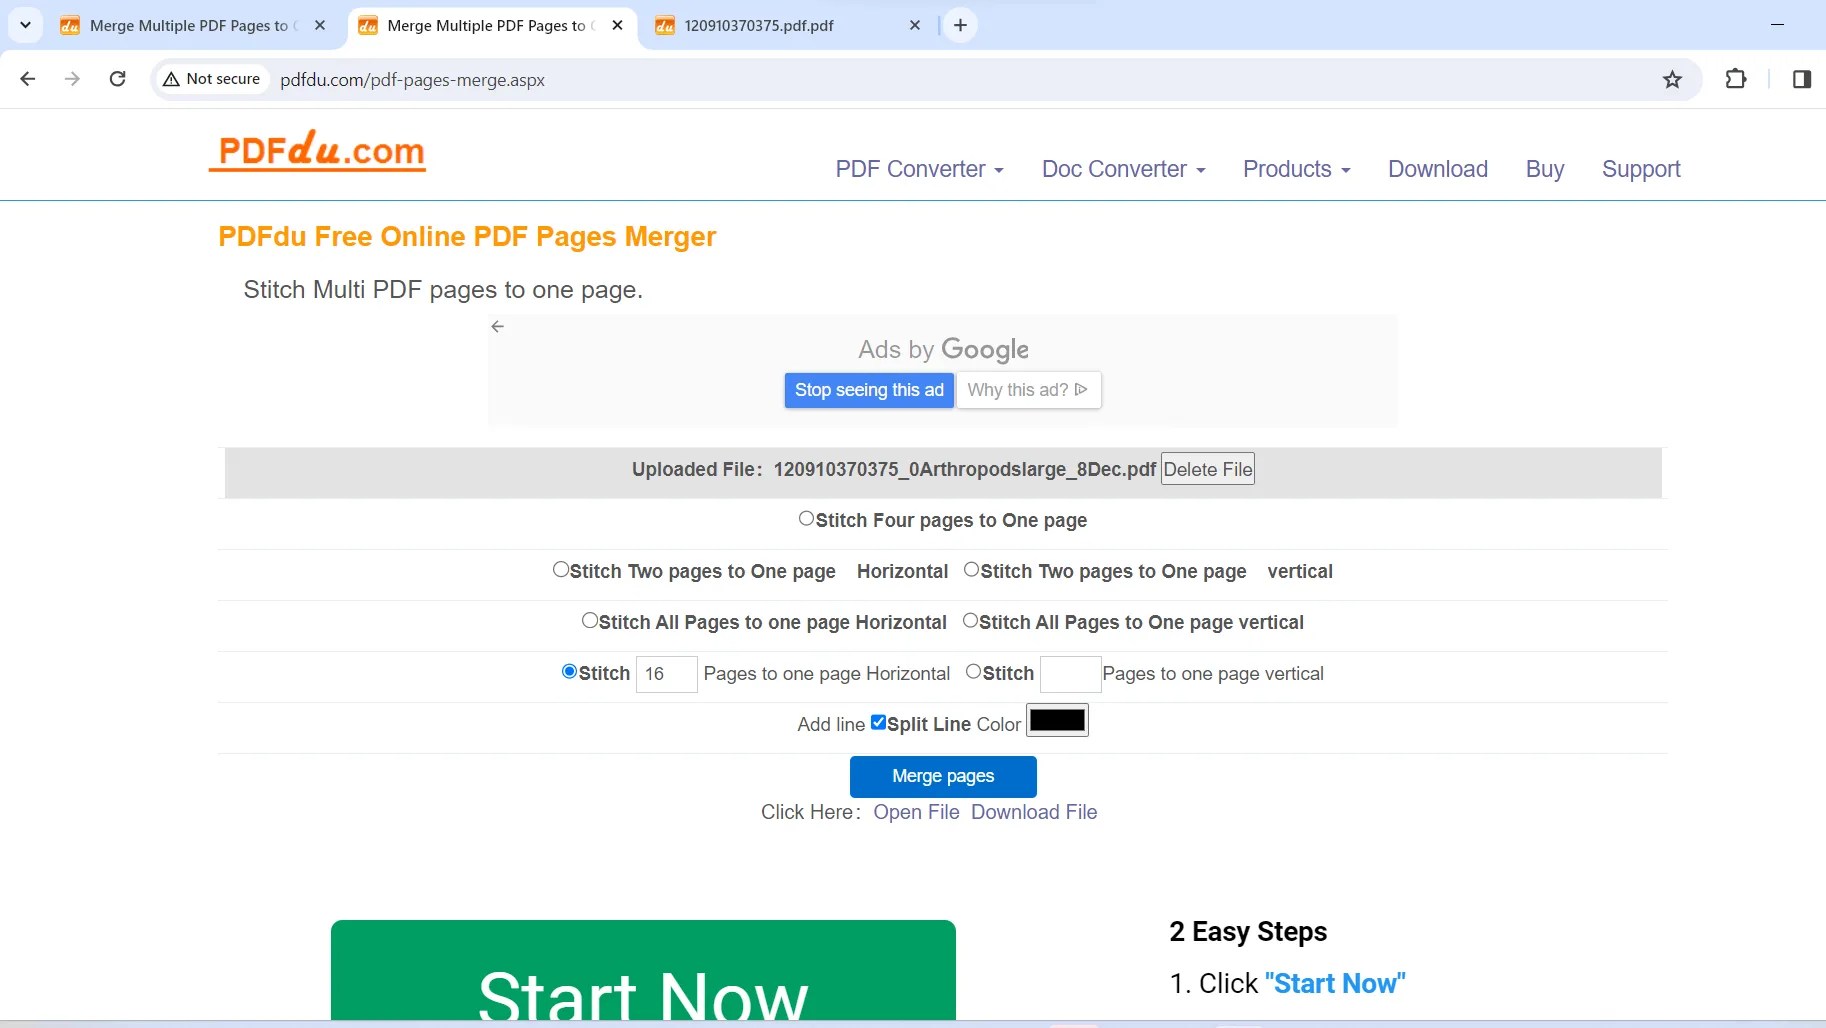Open the browser extensions puzzle icon
Screen dimensions: 1826x1028
point(1737,79)
